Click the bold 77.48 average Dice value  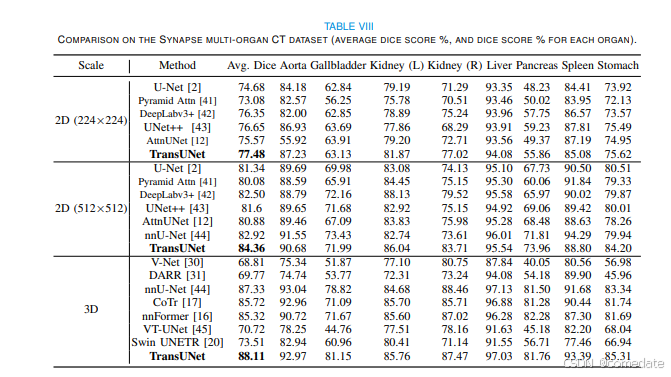coord(251,154)
